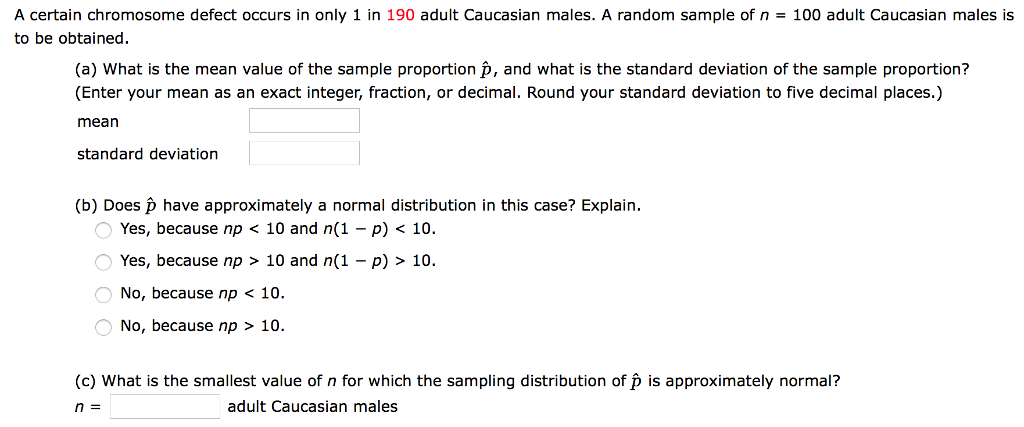Click the mean answer input box
Screen dimensions: 1024x427
click(x=304, y=121)
